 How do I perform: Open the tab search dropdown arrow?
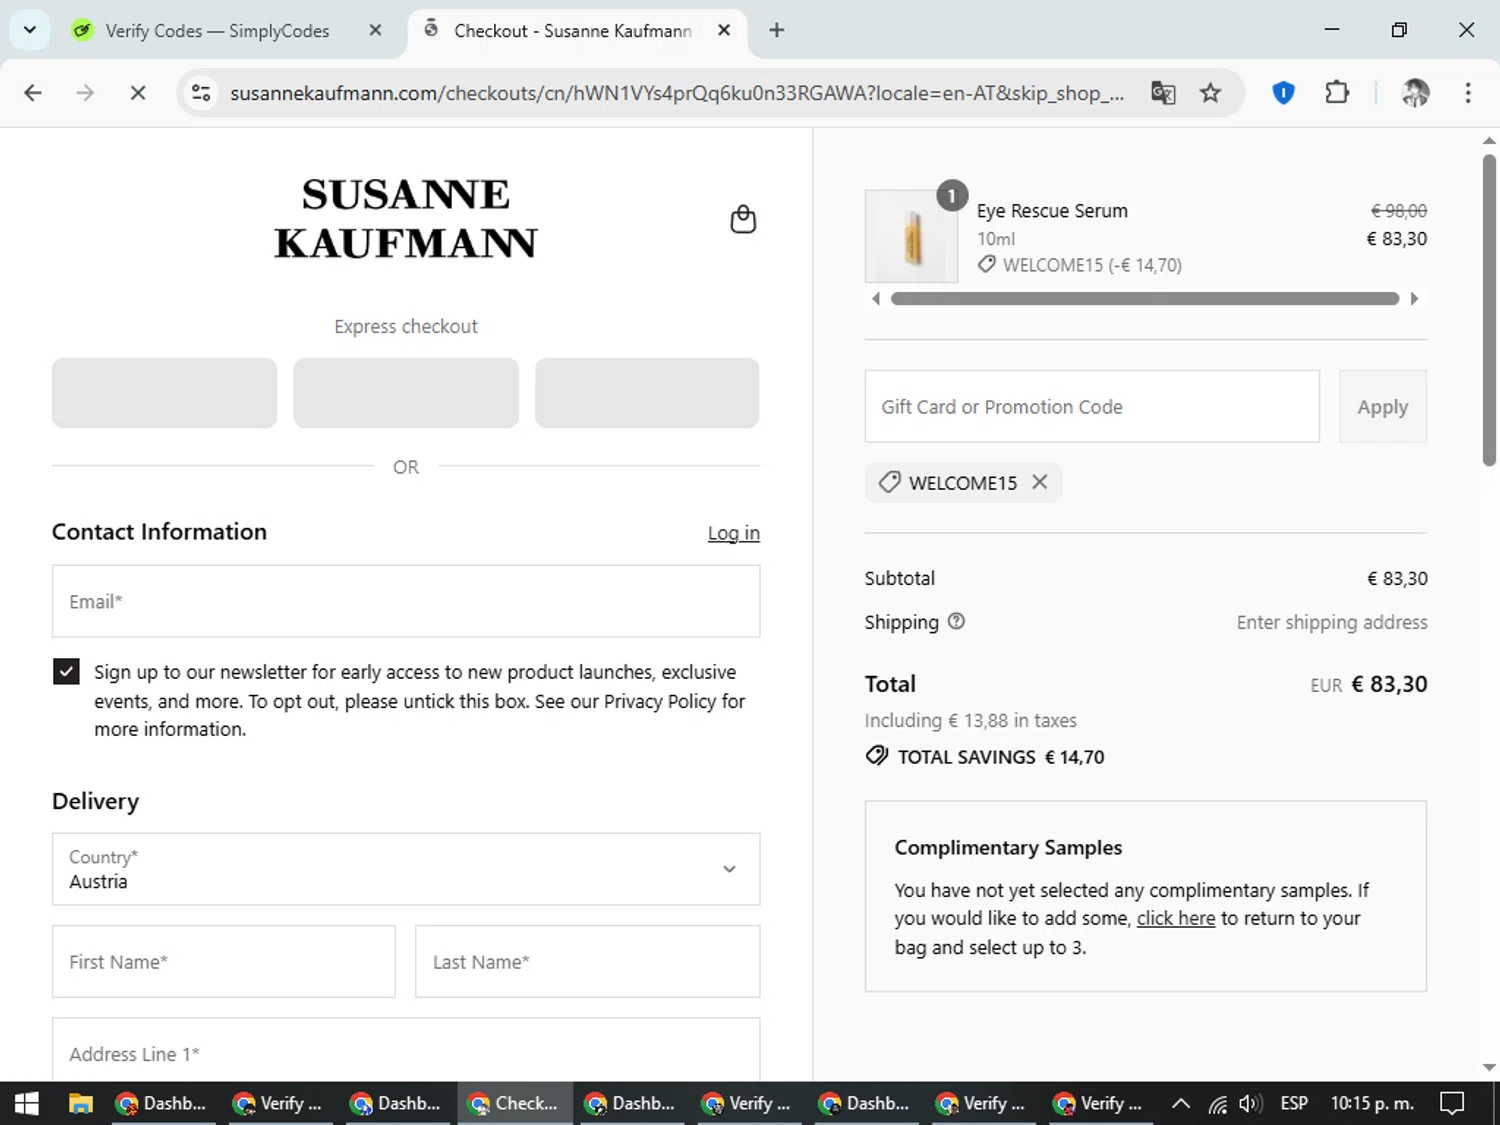coord(30,30)
